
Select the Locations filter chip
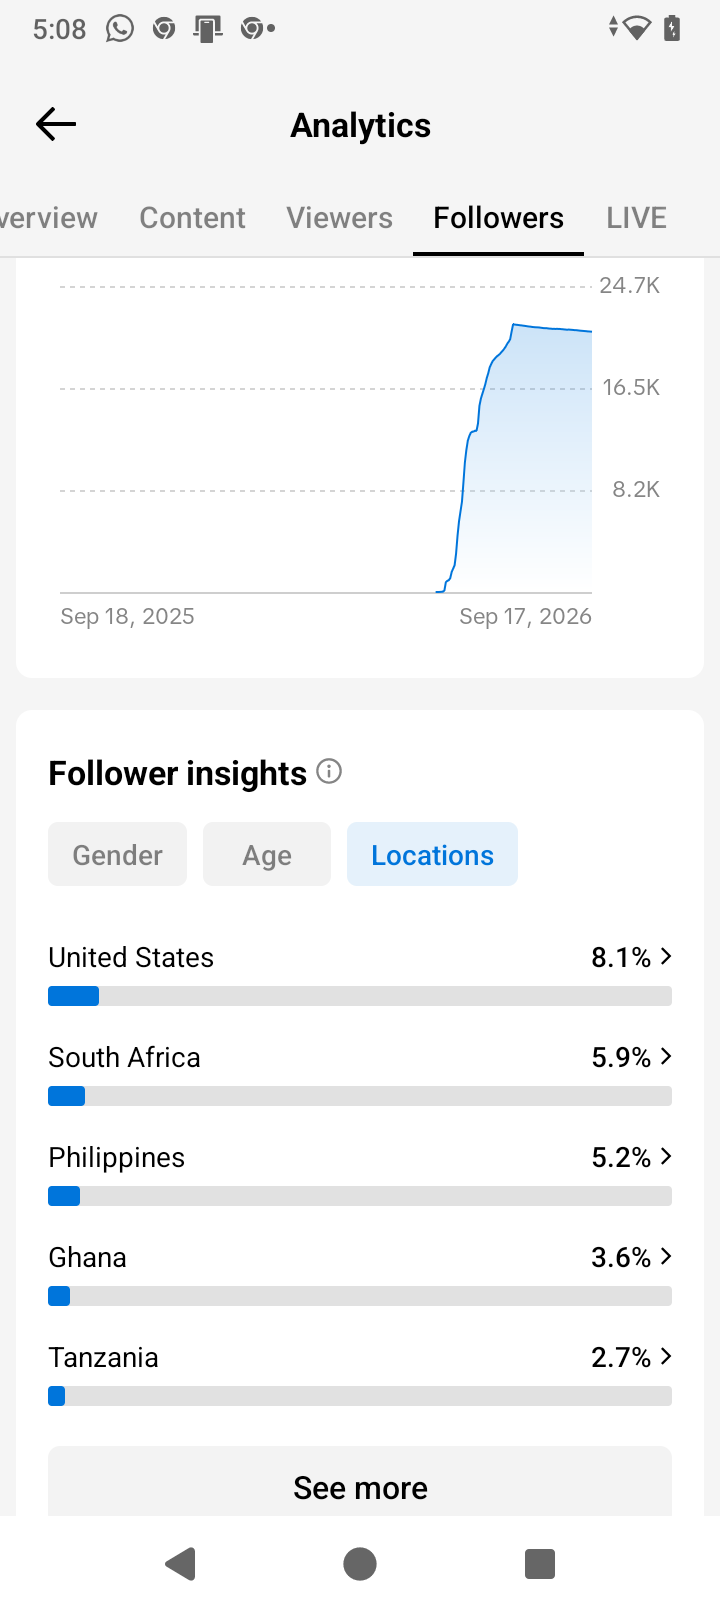(432, 854)
